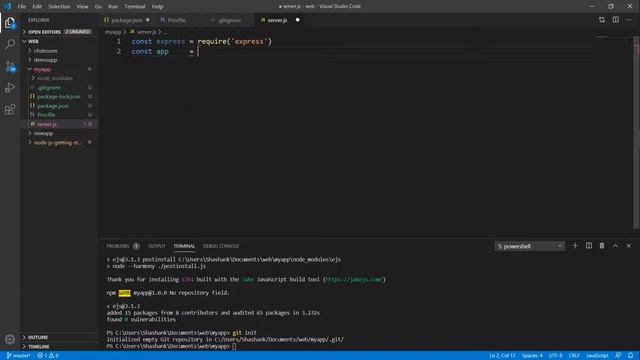Click the myapp breadcrumb segment
The width and height of the screenshot is (640, 360).
tap(113, 32)
